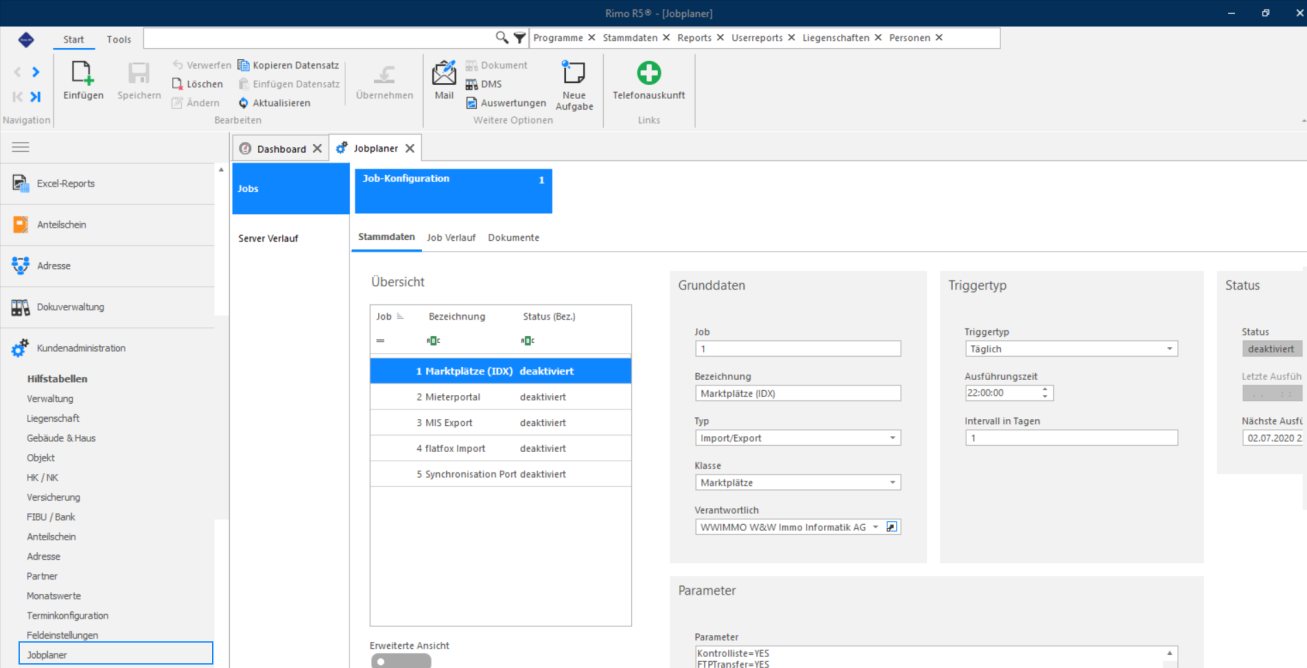Image resolution: width=1307 pixels, height=668 pixels.
Task: Close the Dashboard tab
Action: click(x=317, y=148)
